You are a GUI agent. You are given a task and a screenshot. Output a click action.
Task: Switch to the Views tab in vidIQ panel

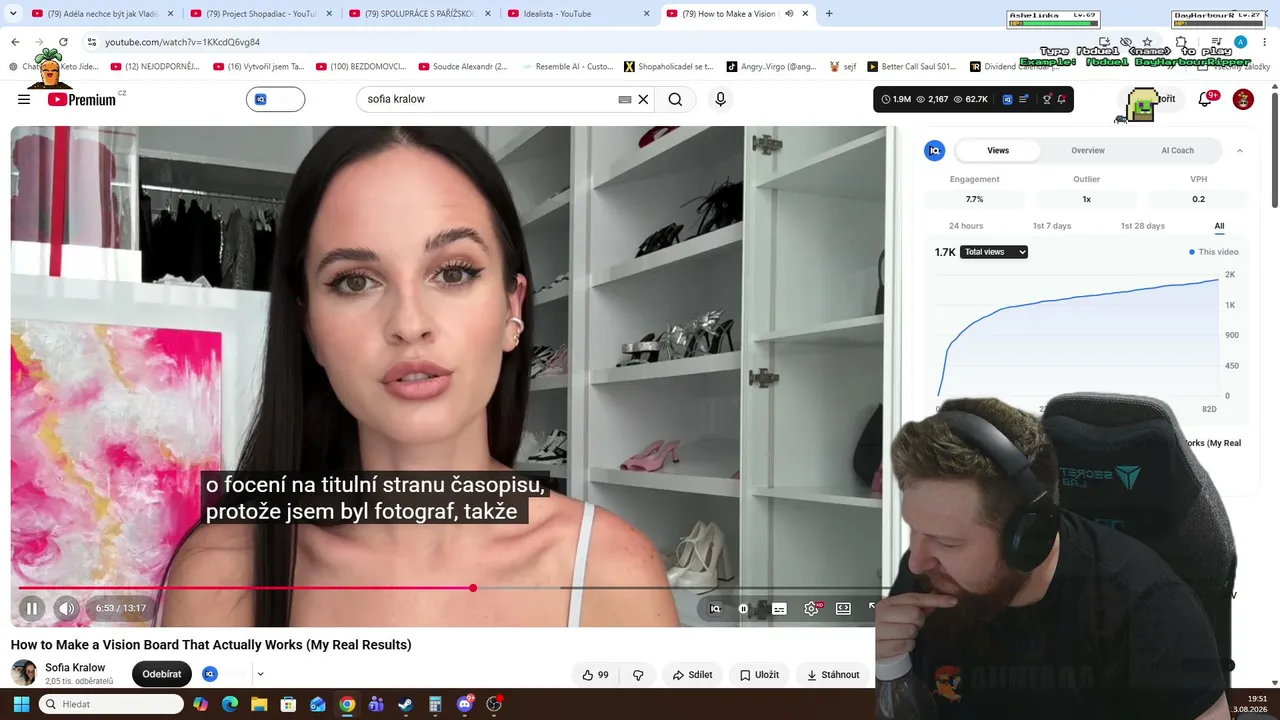pyautogui.click(x=998, y=150)
